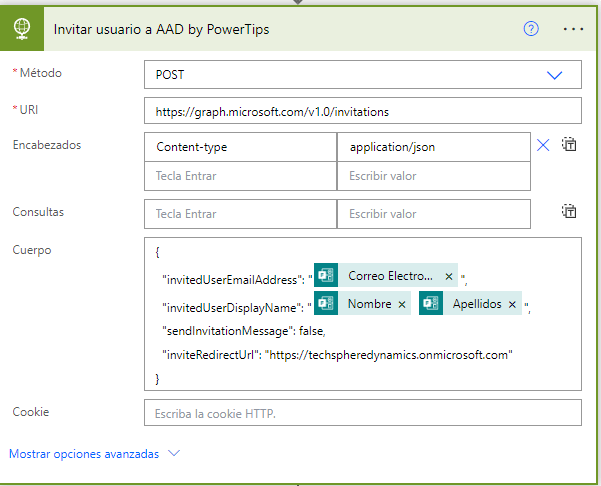
Task: Expand the Método dropdown
Action: (554, 75)
